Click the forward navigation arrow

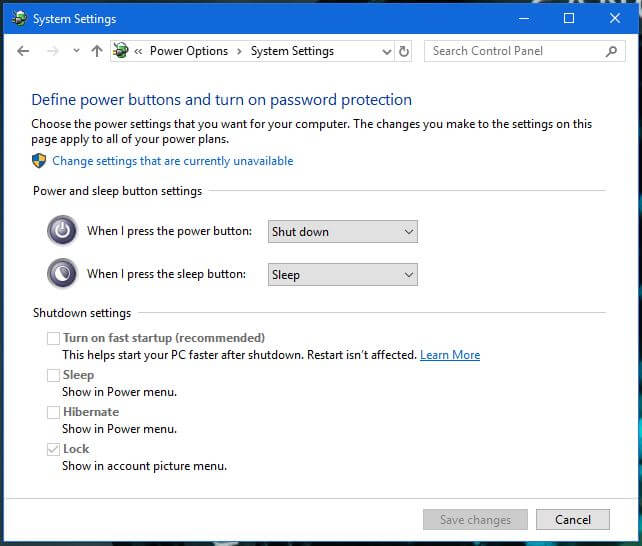[x=52, y=51]
